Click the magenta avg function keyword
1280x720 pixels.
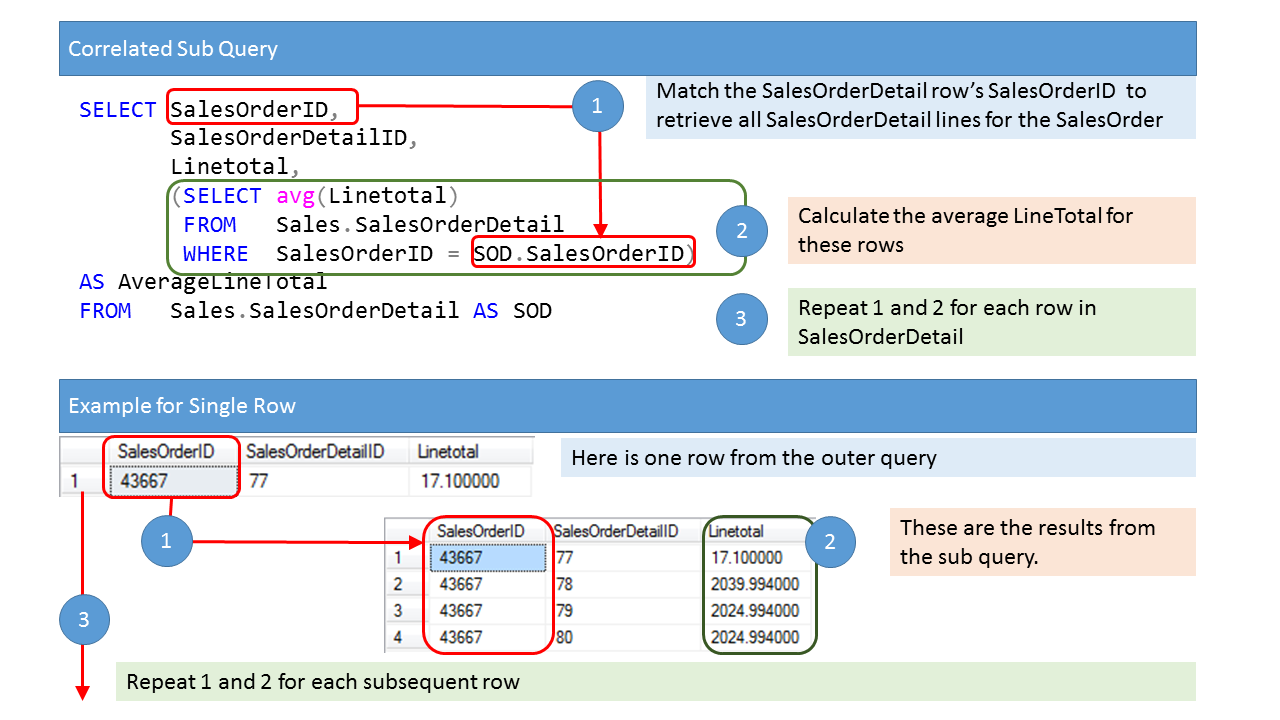(x=296, y=195)
